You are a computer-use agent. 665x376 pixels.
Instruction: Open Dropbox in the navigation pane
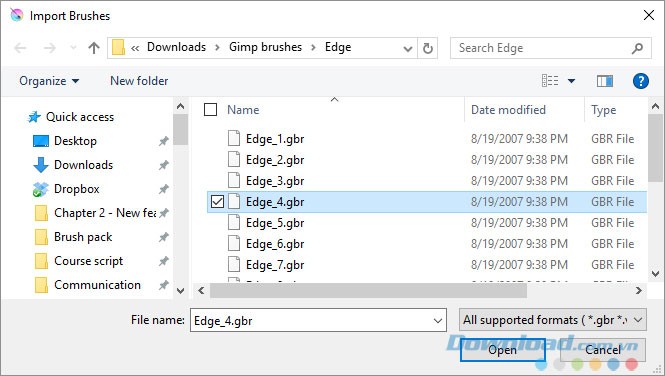pyautogui.click(x=66, y=189)
